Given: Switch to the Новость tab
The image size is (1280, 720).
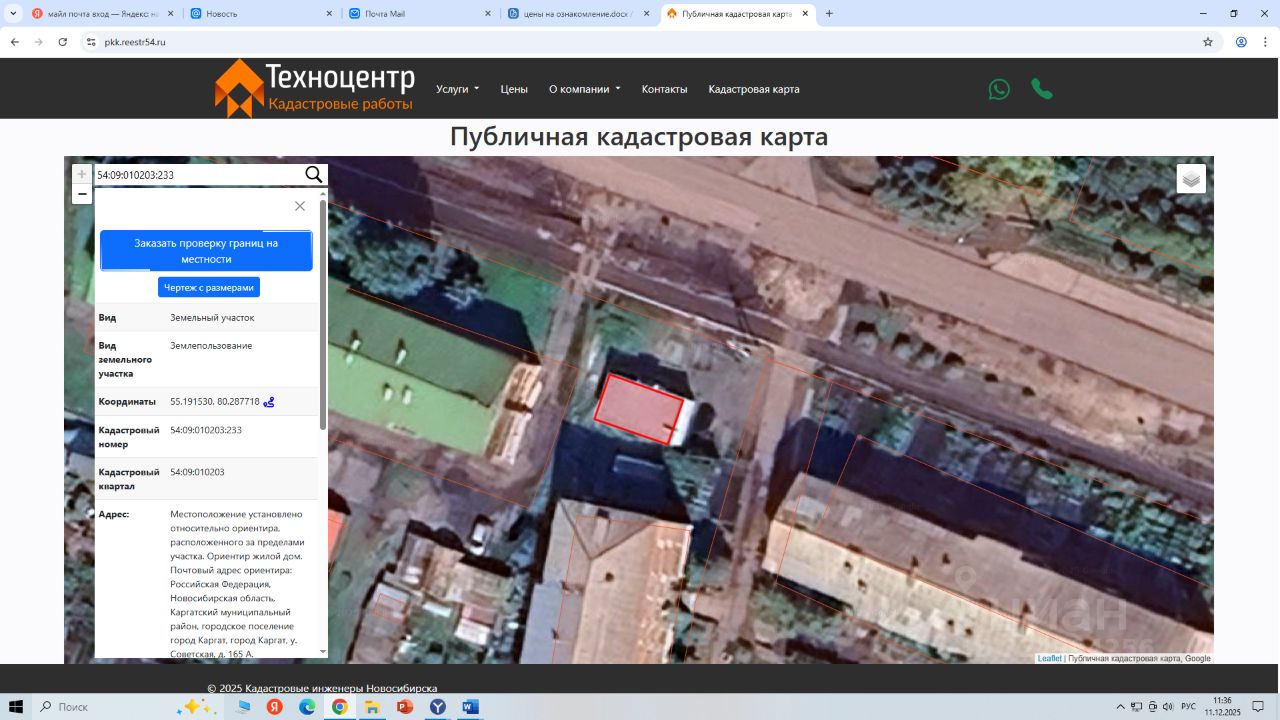Looking at the screenshot, I should pos(262,14).
